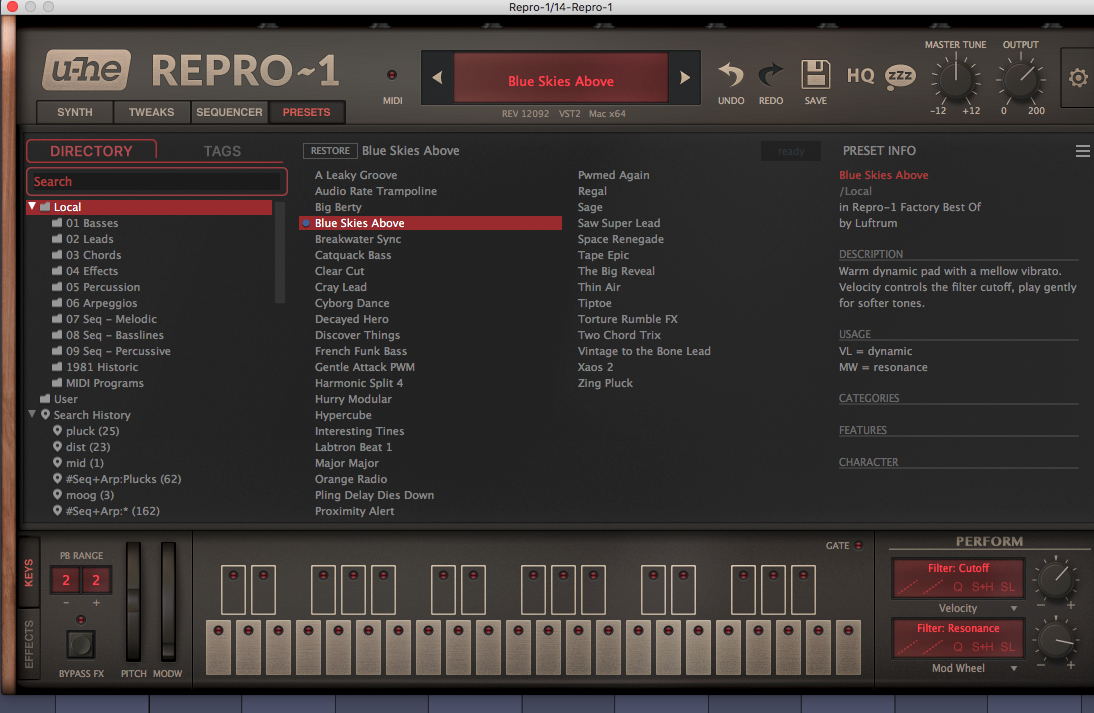
Task: Toggle SL in Filter: Resonance display
Action: coord(1007,647)
